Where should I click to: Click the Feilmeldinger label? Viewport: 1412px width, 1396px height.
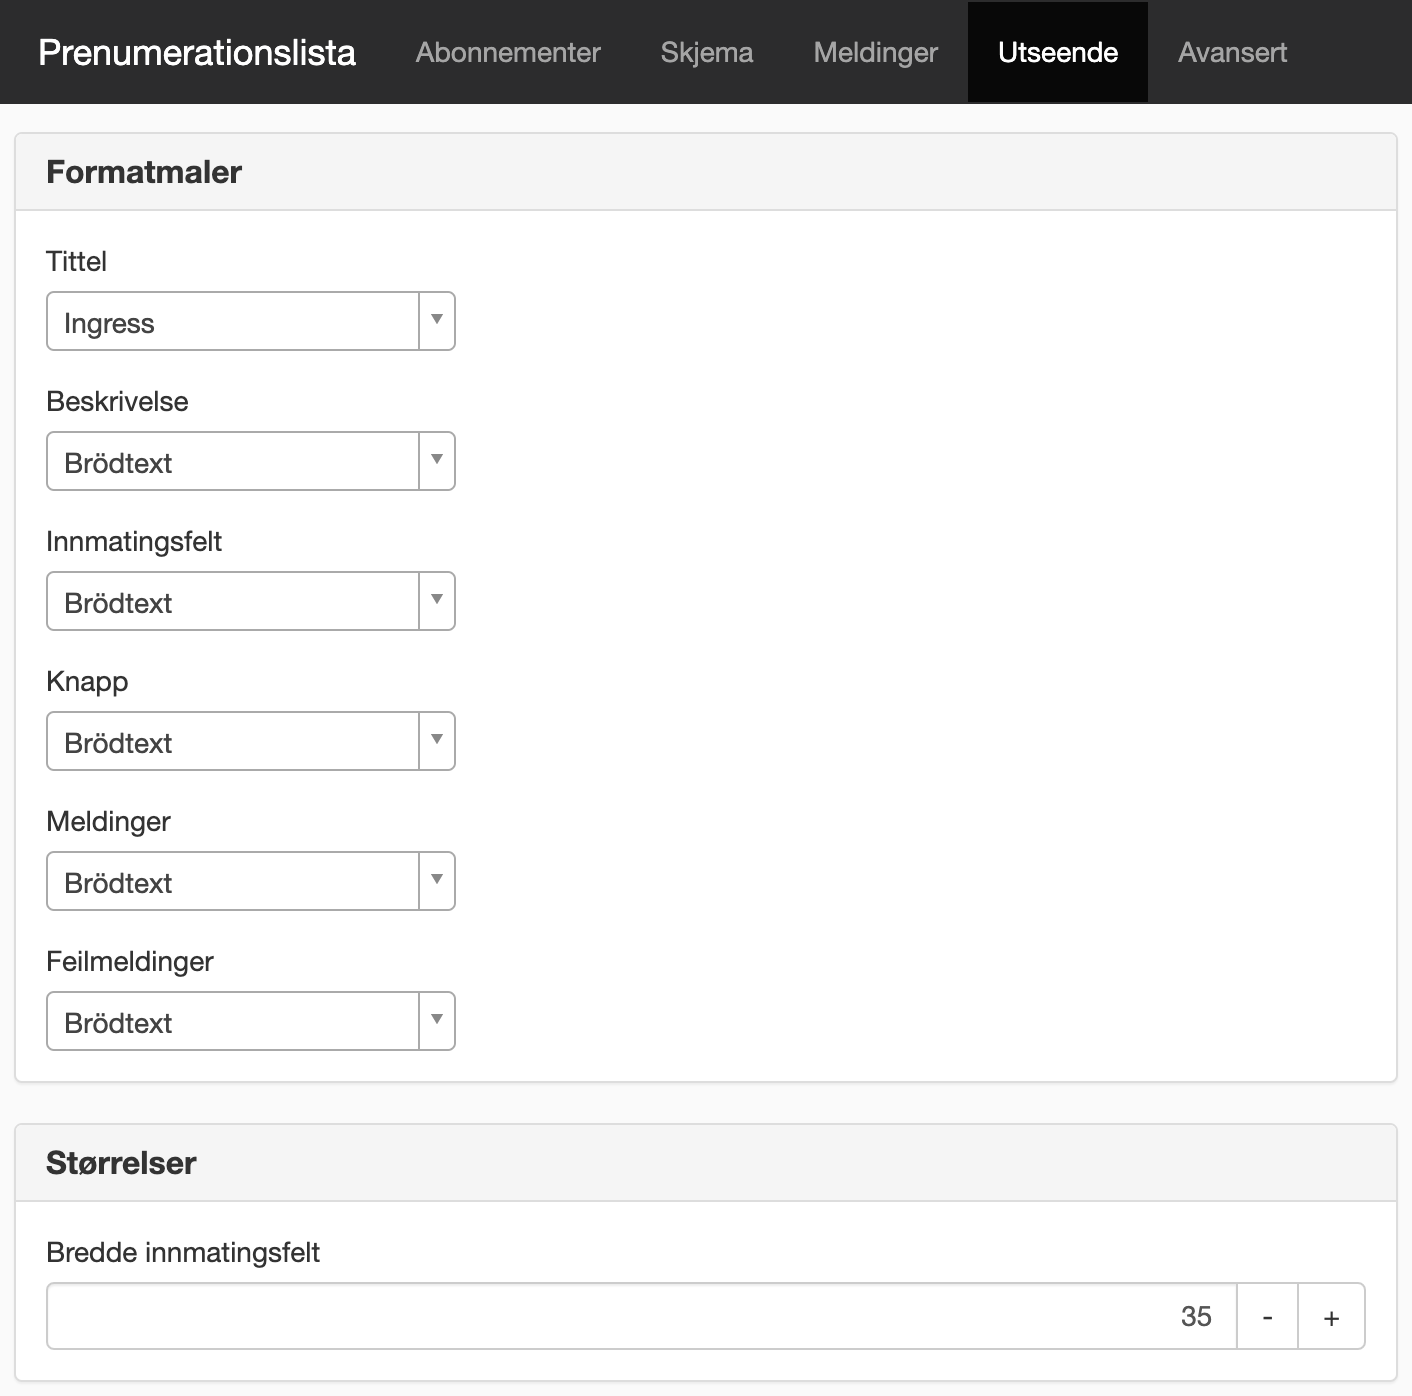coord(130,962)
